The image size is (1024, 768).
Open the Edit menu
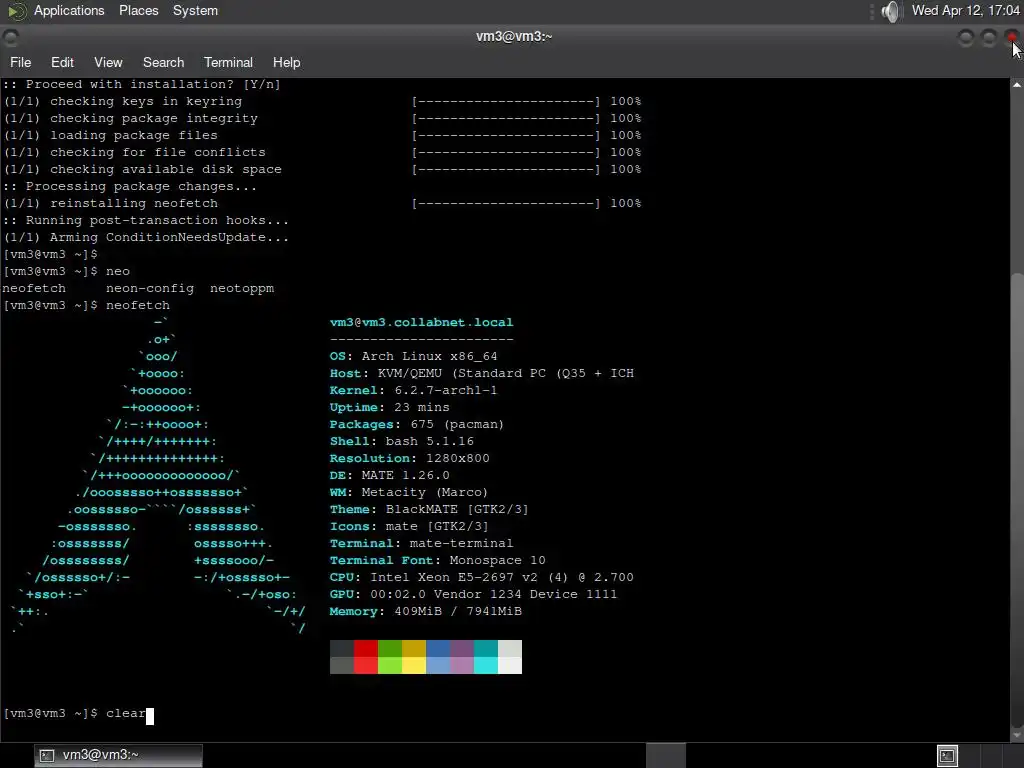pyautogui.click(x=62, y=63)
